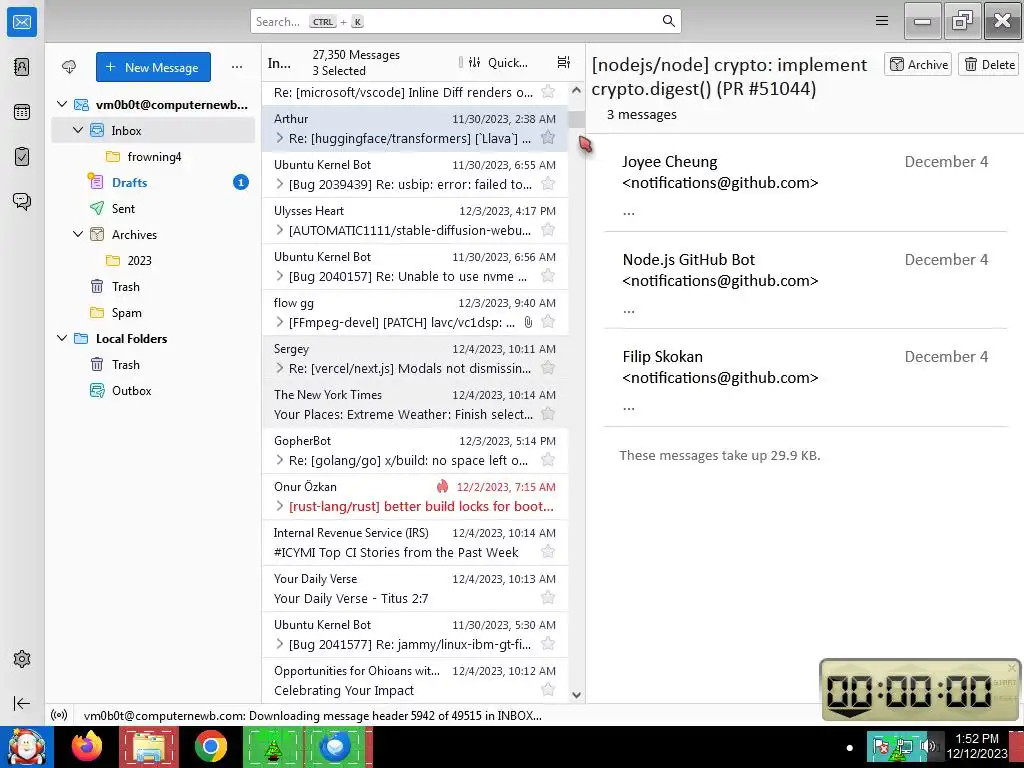Archive the selected conversation
1024x768 pixels.
[x=918, y=64]
